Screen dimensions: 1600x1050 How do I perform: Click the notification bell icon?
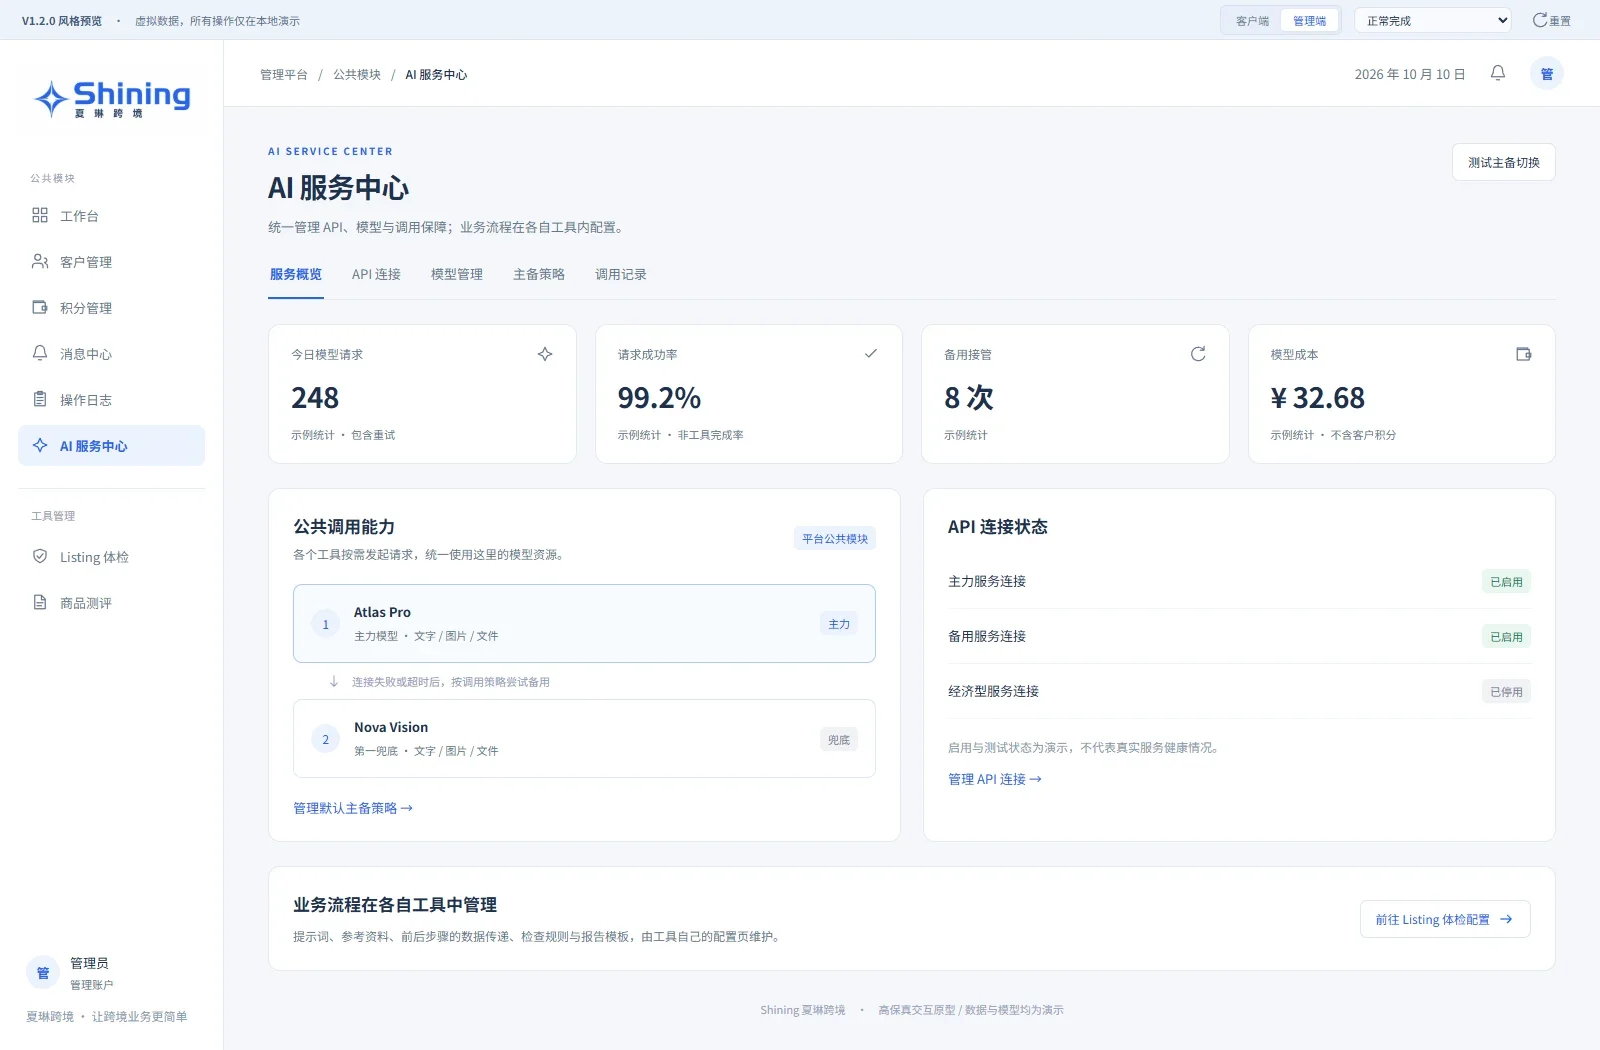(1498, 73)
